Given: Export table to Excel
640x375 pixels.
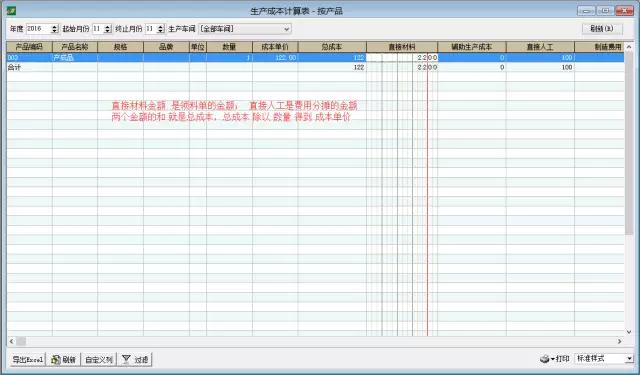Looking at the screenshot, I should click(28, 359).
